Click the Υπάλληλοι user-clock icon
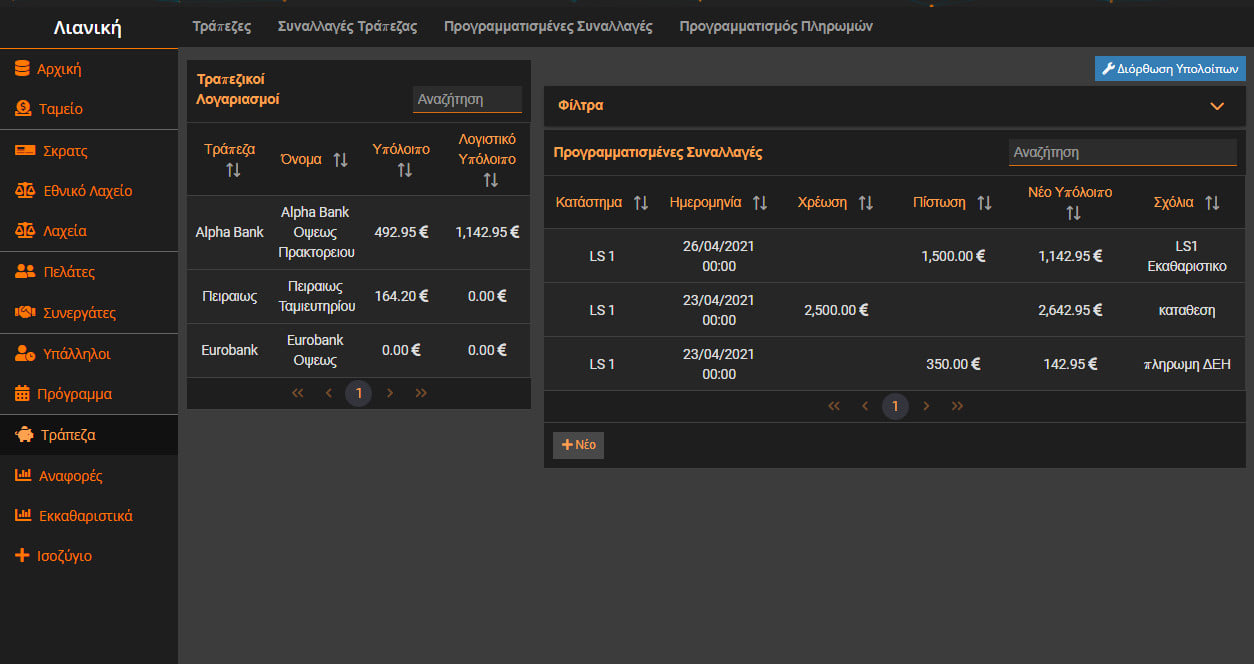The height and width of the screenshot is (664, 1254). click(26, 353)
